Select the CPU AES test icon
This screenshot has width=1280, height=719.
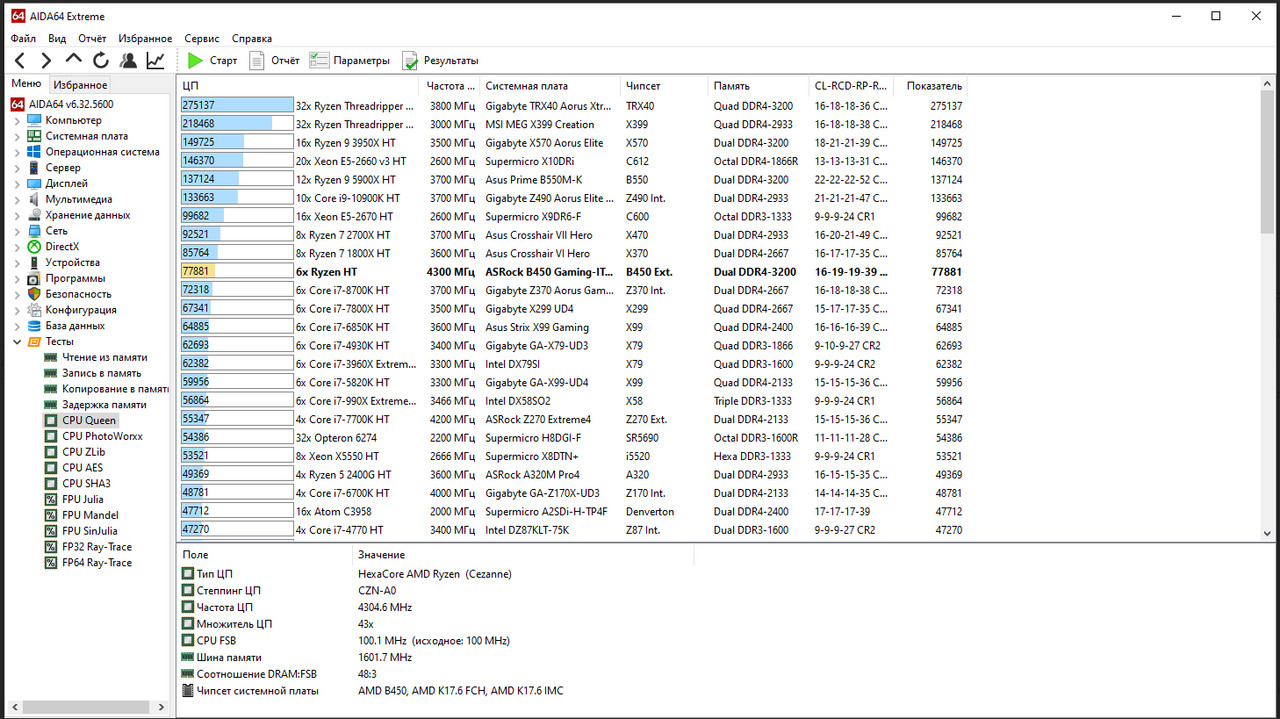tap(52, 468)
